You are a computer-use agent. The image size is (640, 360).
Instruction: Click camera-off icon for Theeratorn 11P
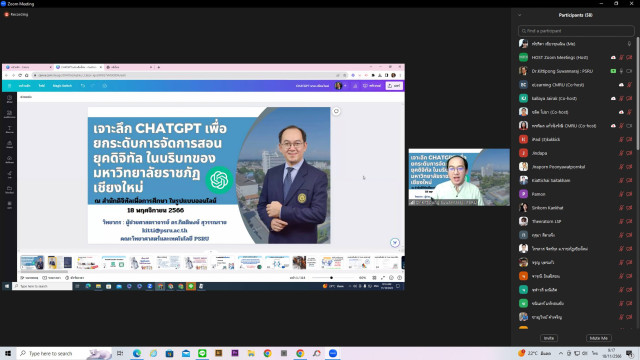click(629, 222)
